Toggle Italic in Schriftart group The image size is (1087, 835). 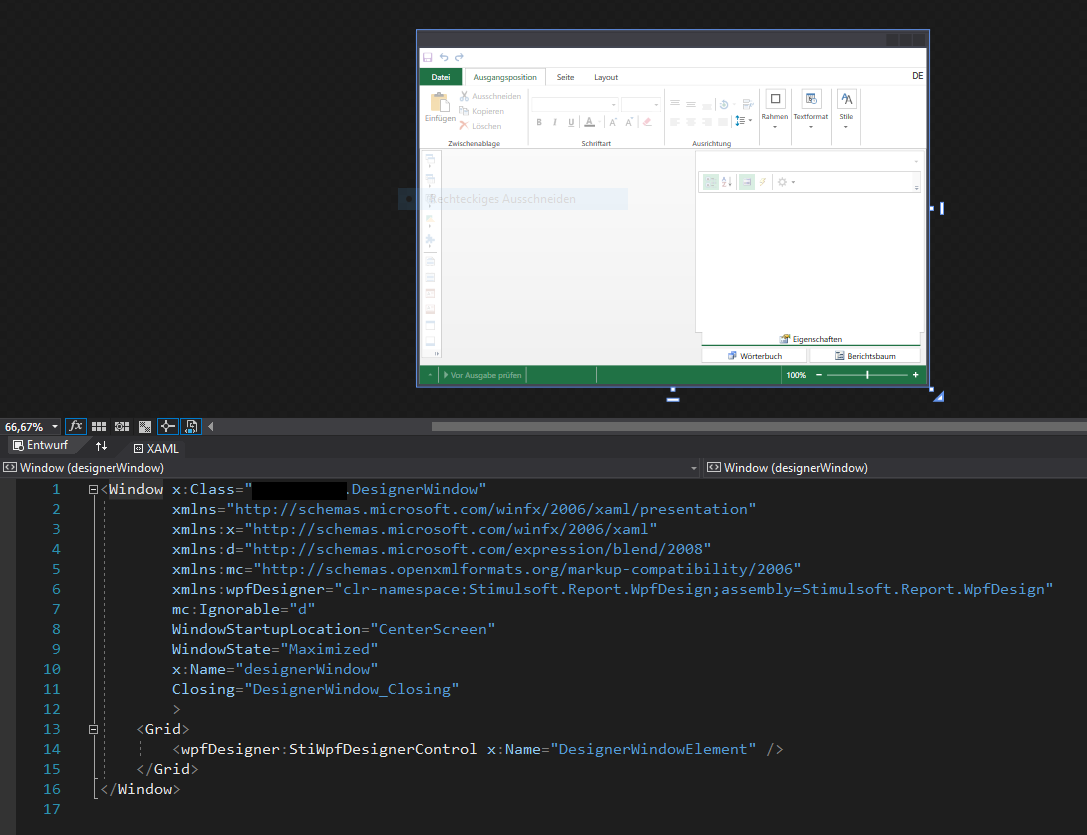click(x=555, y=122)
